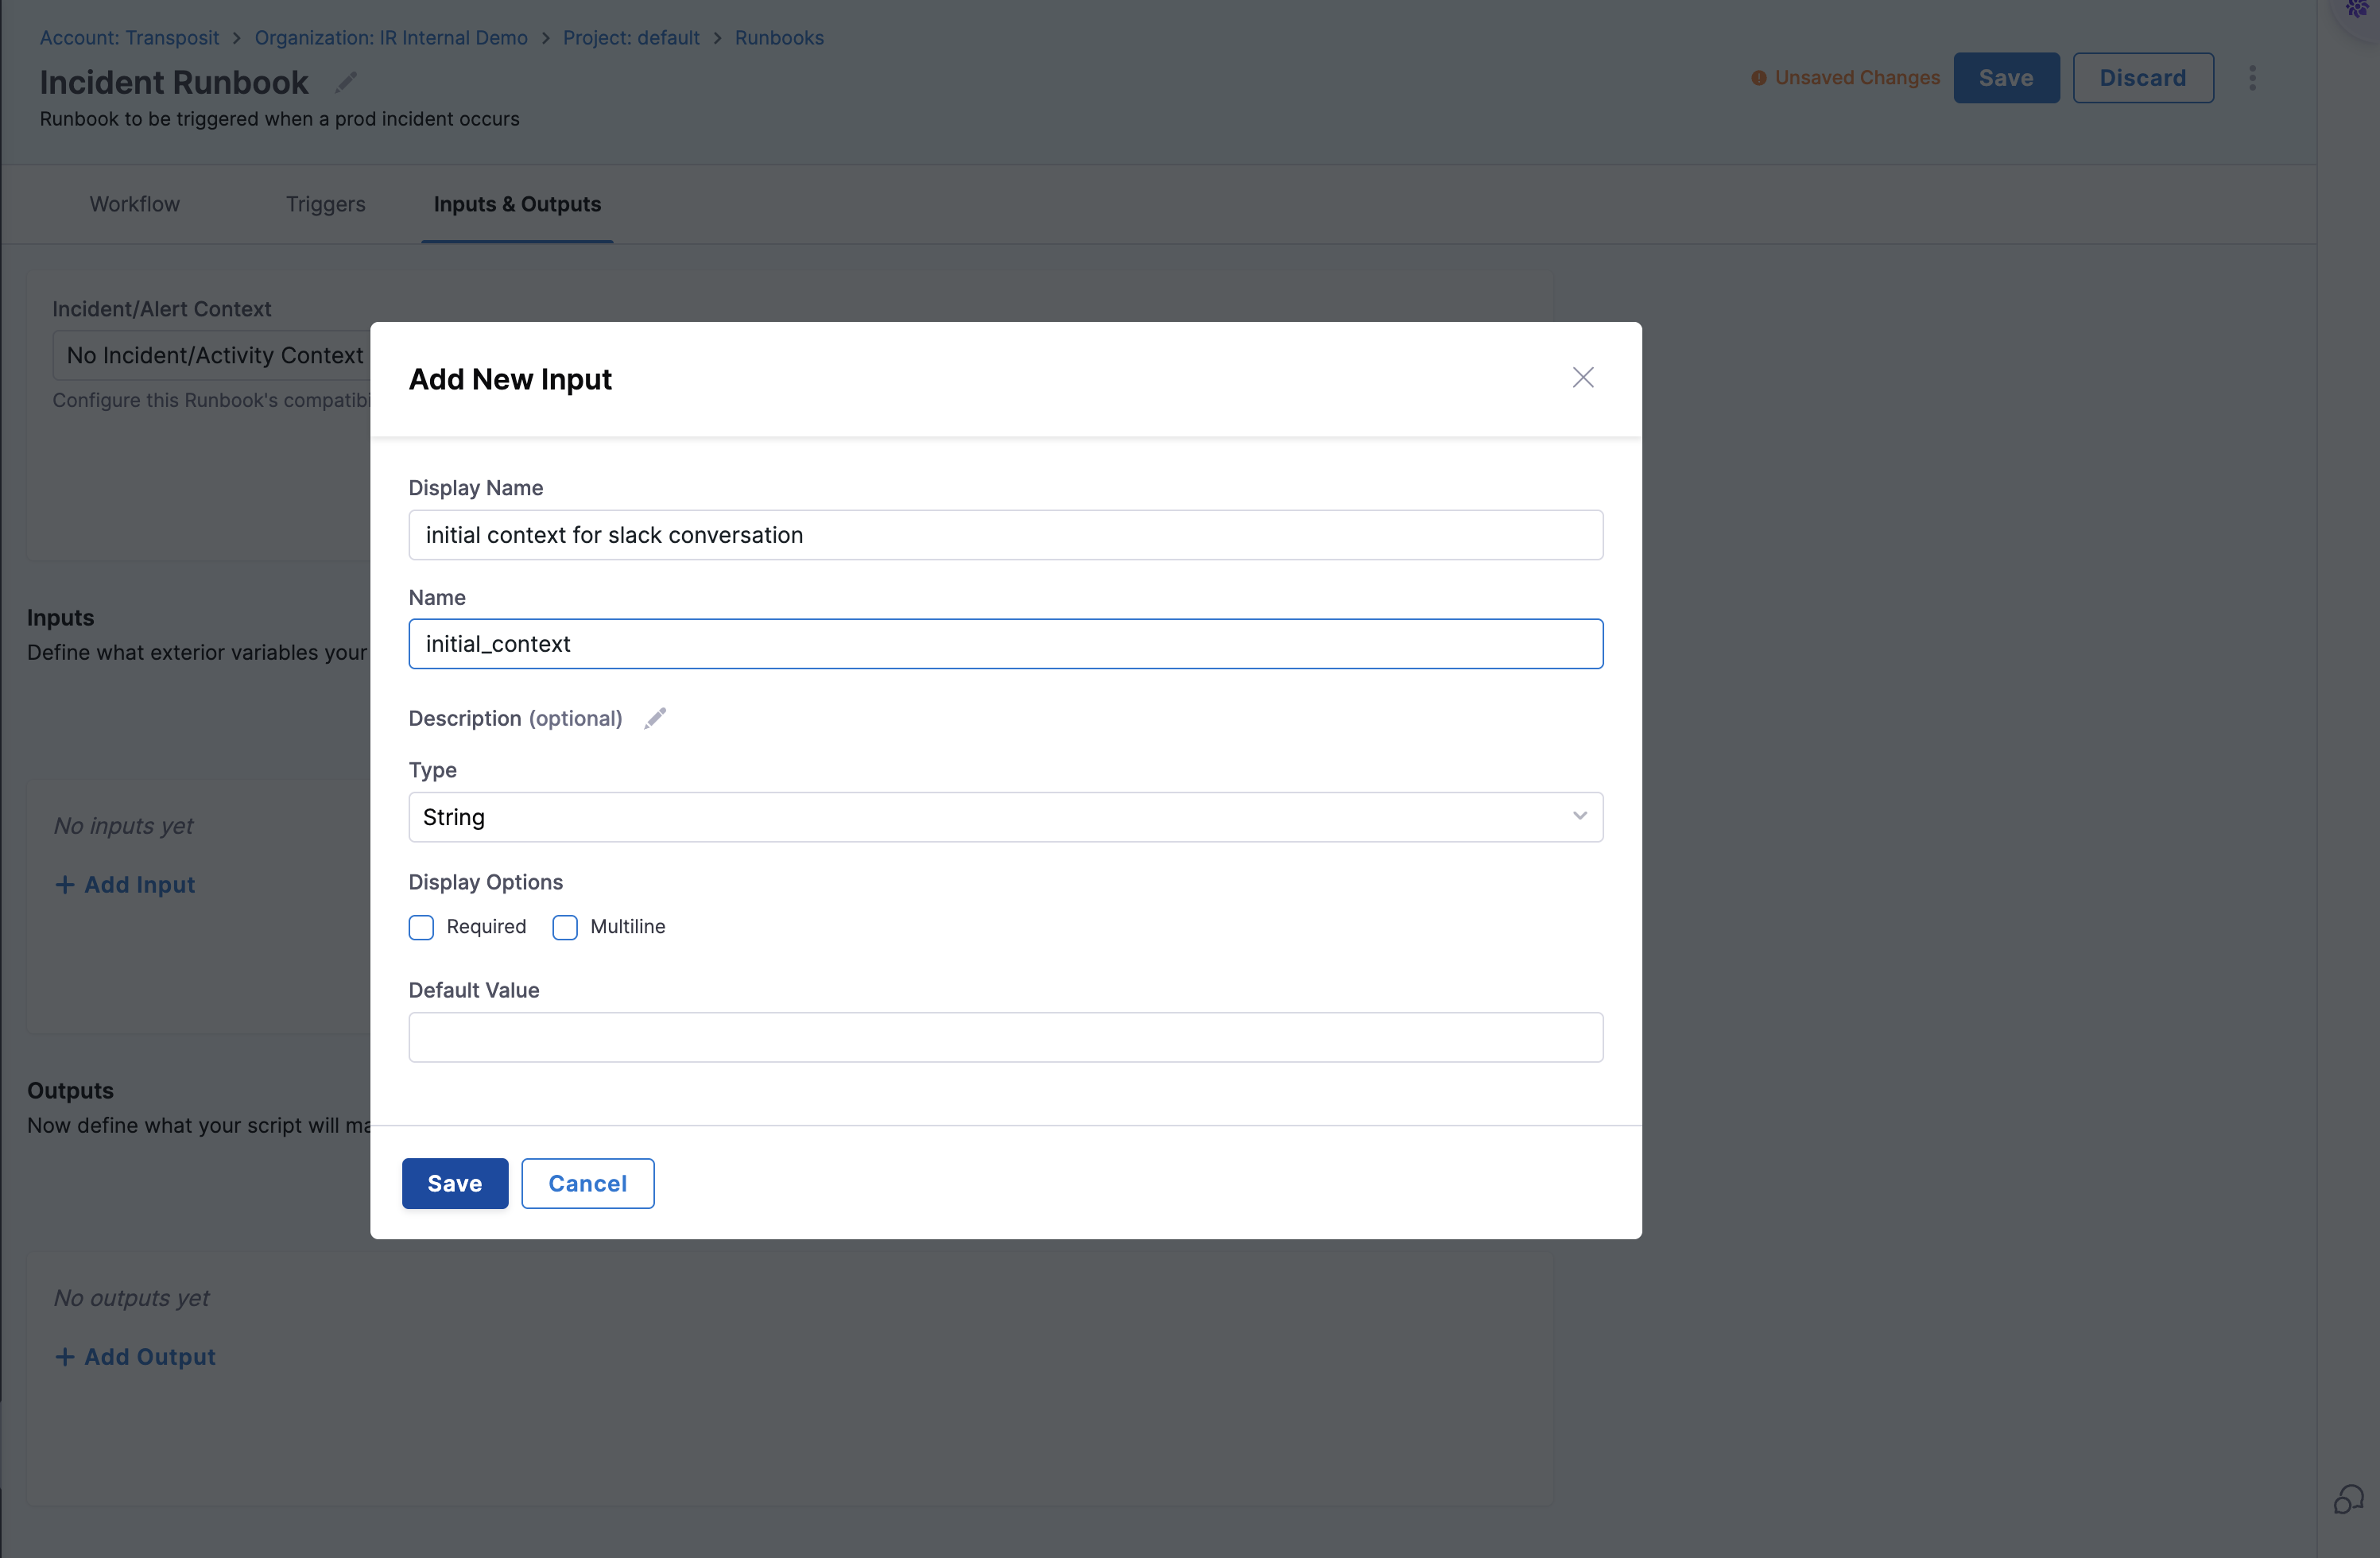Click inside the Default Value field
Viewport: 2380px width, 1558px height.
pyautogui.click(x=1005, y=1037)
